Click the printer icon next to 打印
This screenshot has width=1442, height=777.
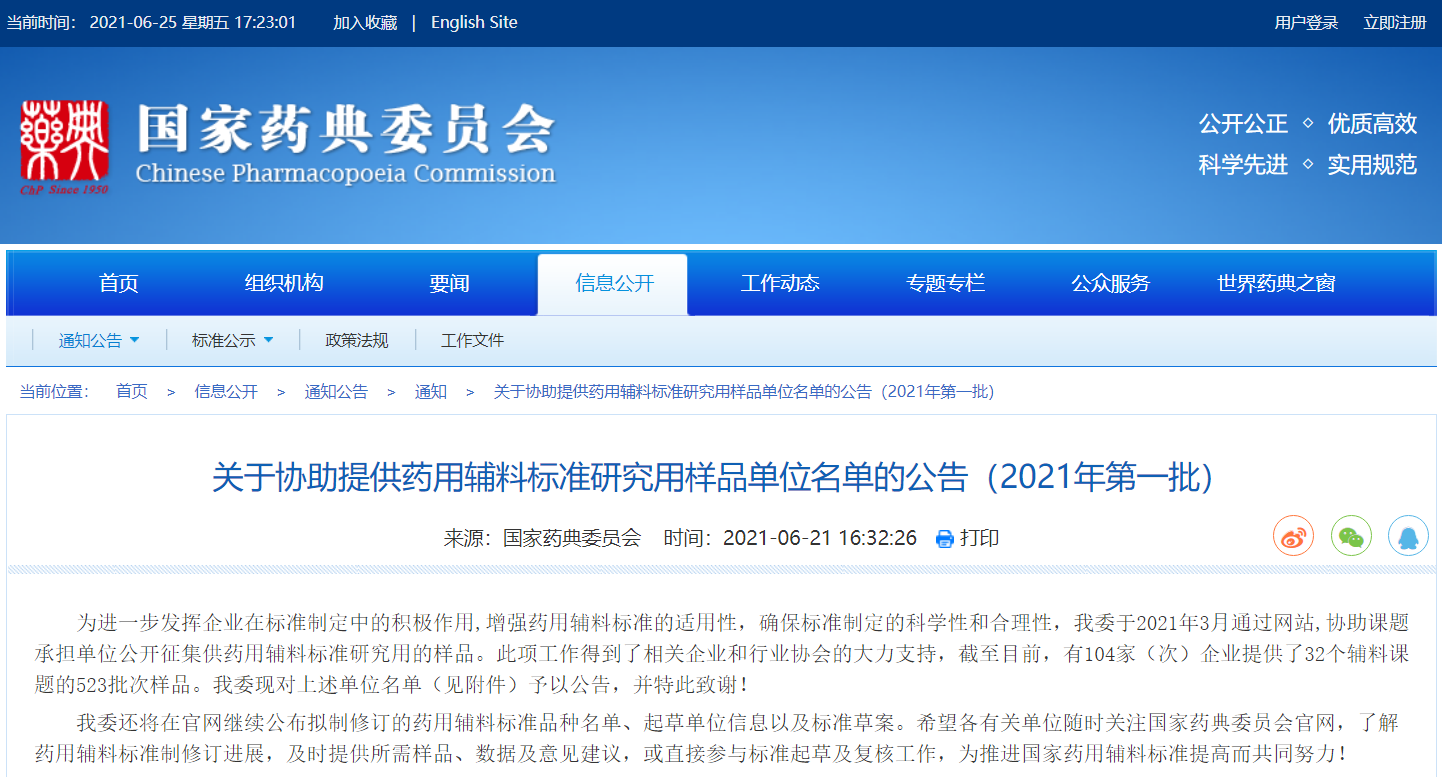pyautogui.click(x=944, y=539)
